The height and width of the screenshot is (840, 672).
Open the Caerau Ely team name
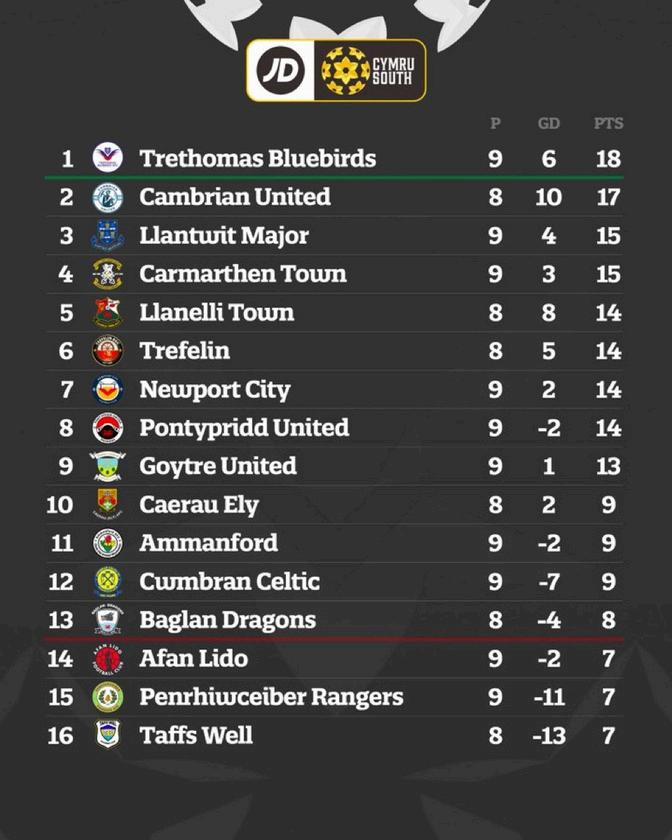click(x=199, y=505)
